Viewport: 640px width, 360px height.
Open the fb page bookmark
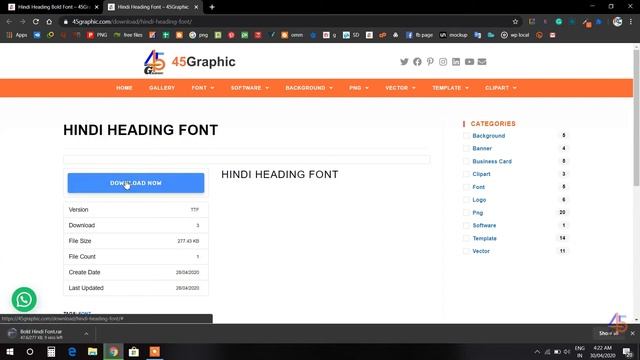click(419, 35)
